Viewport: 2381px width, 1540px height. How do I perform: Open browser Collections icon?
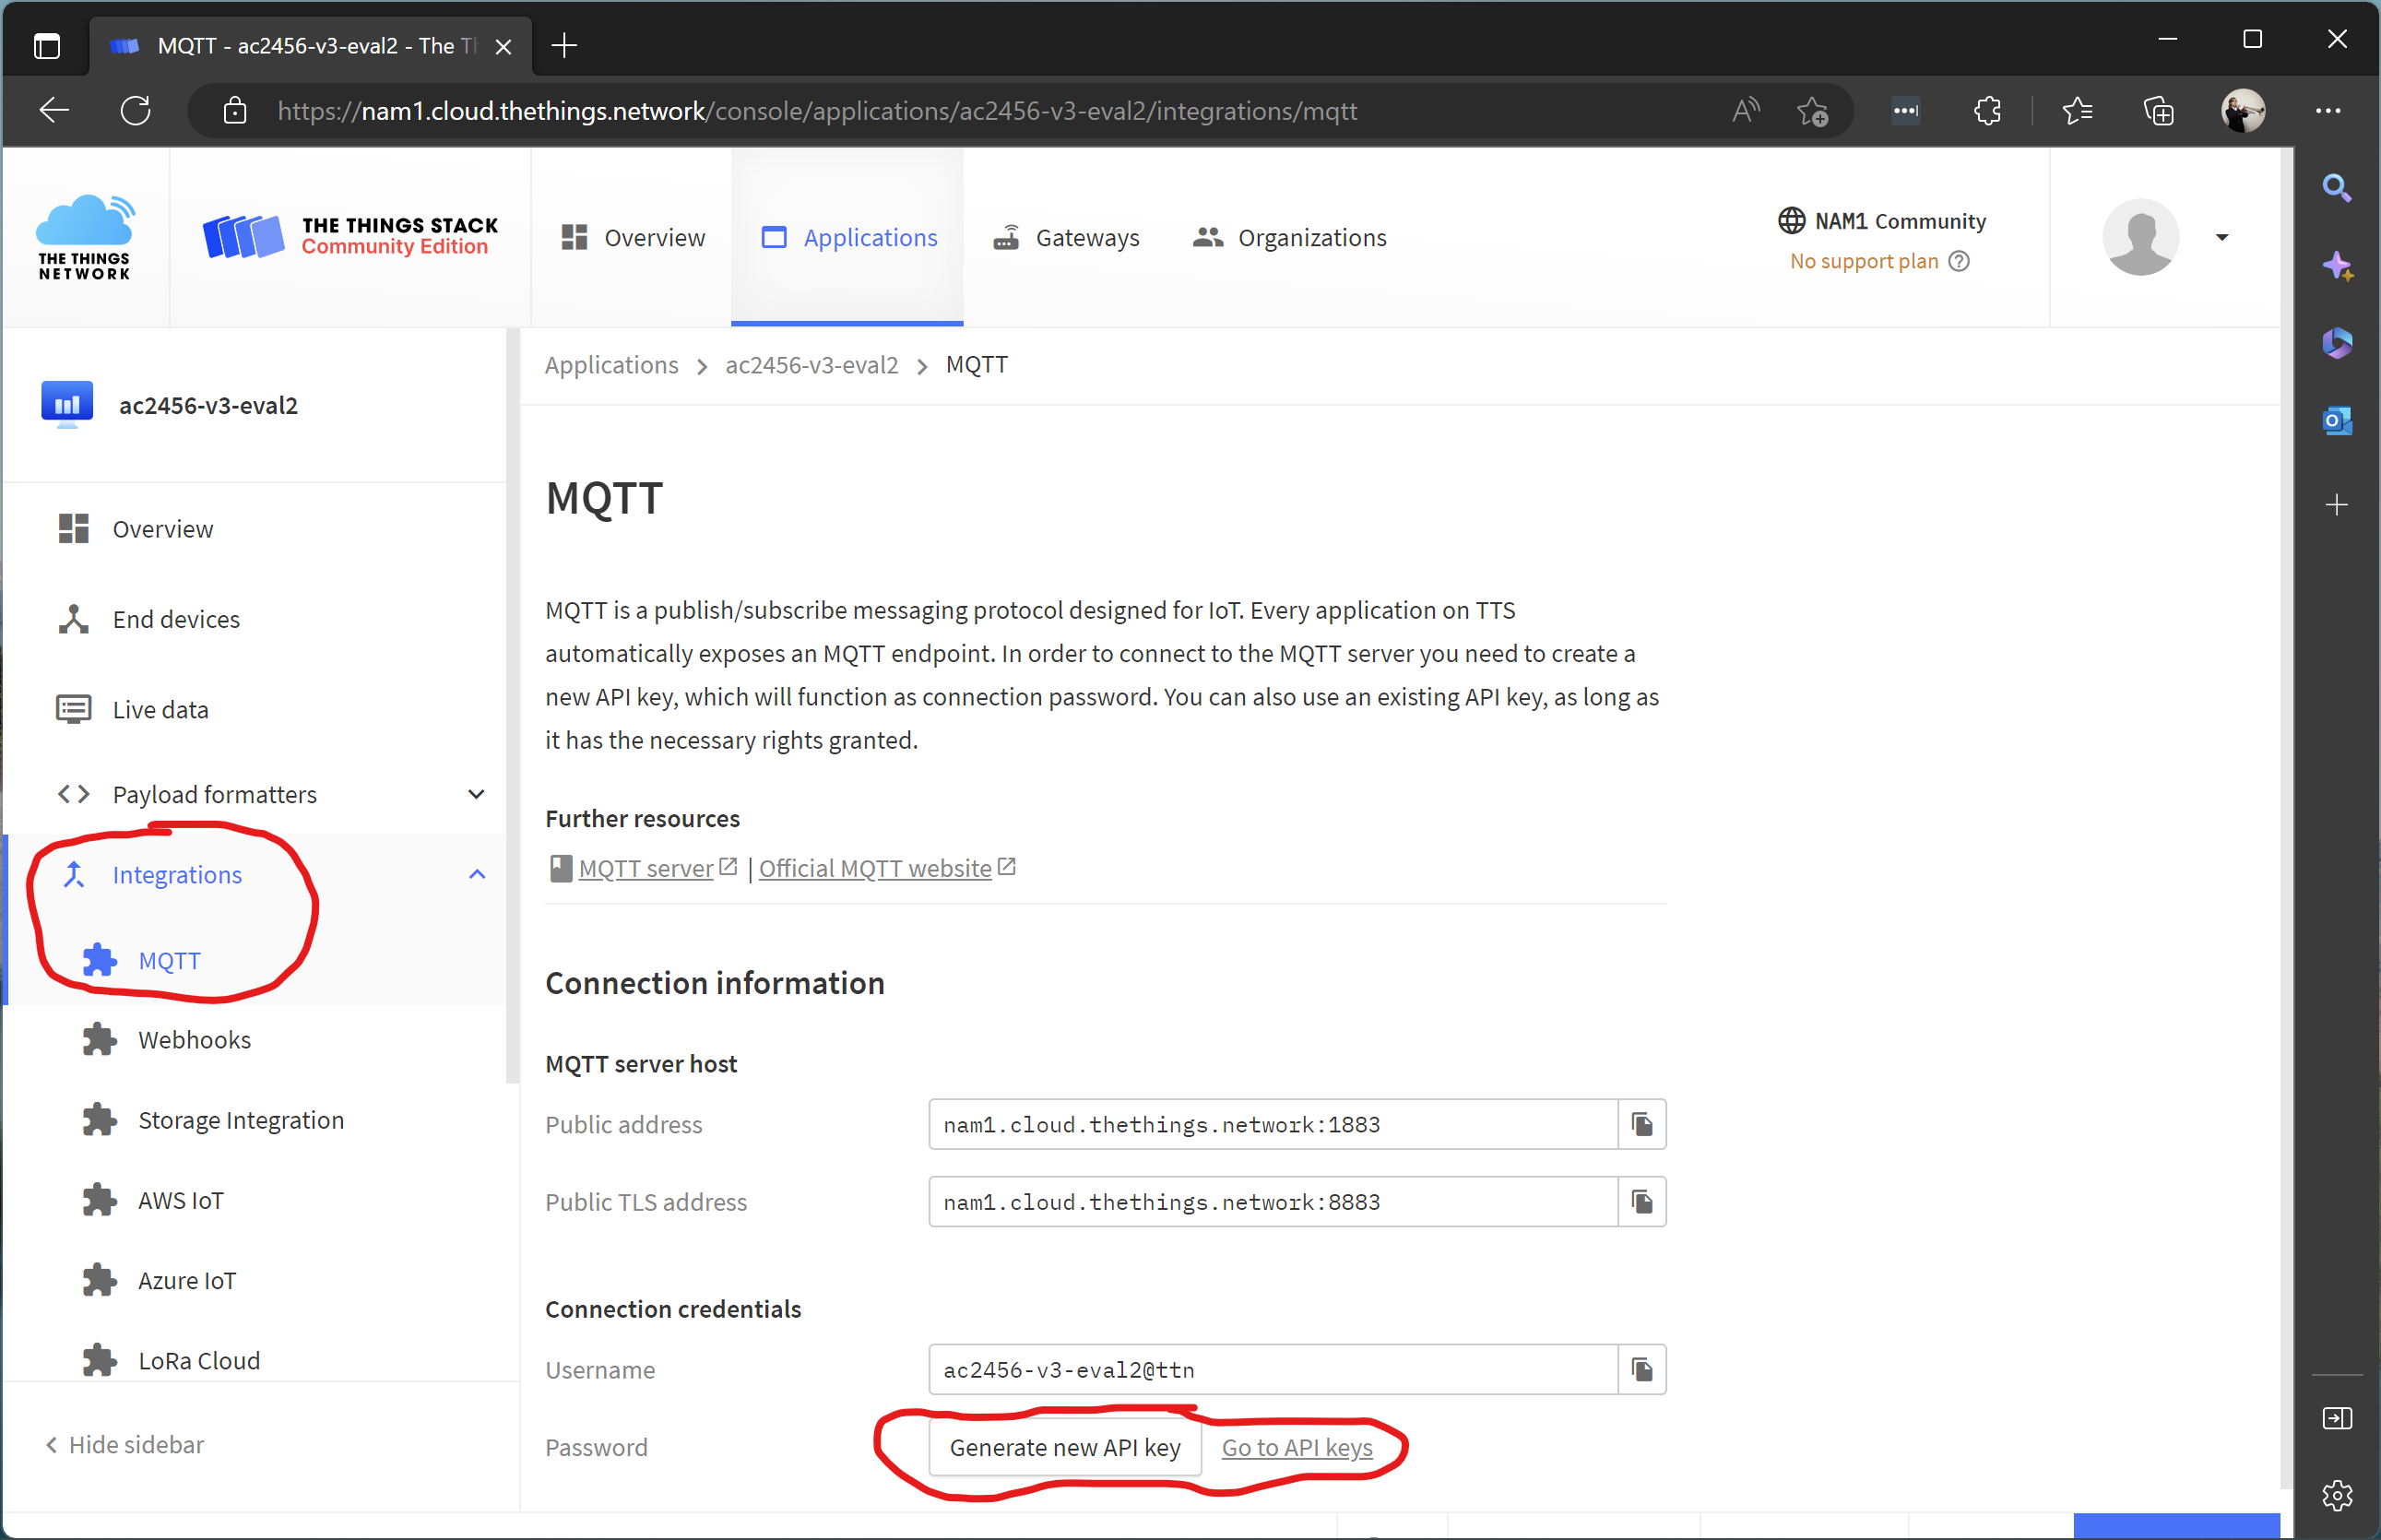pyautogui.click(x=2158, y=111)
